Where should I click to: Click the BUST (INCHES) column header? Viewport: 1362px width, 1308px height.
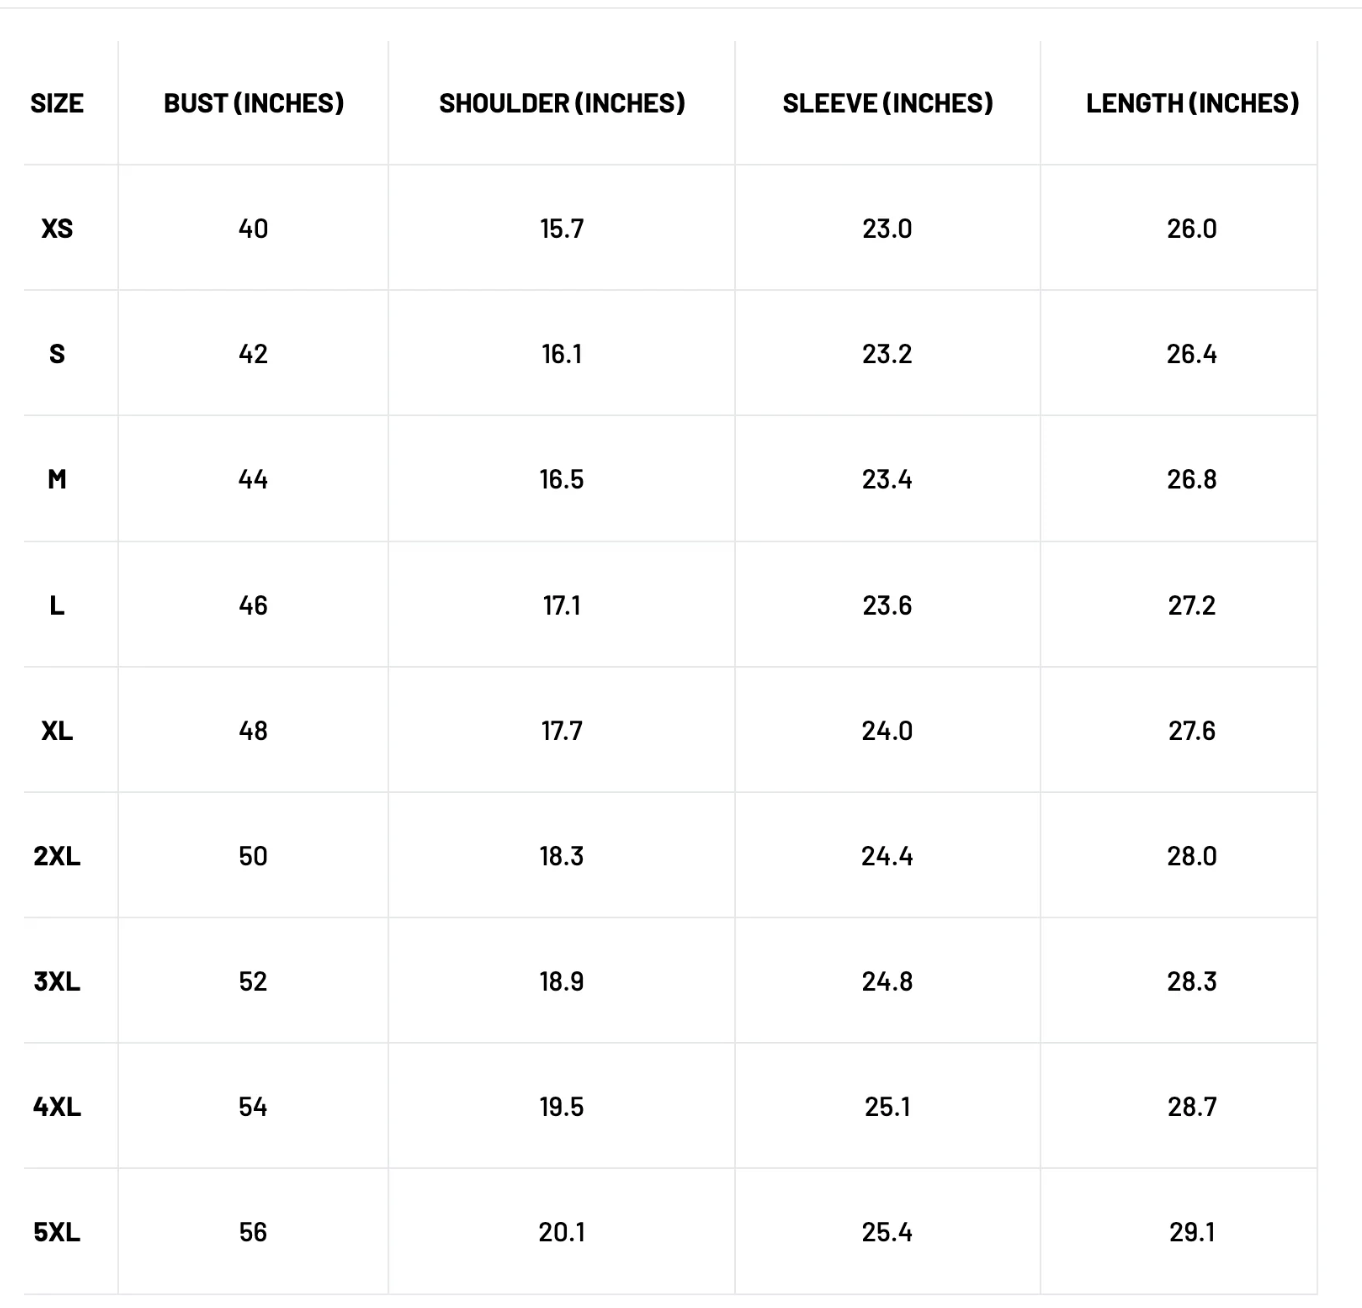tap(253, 103)
